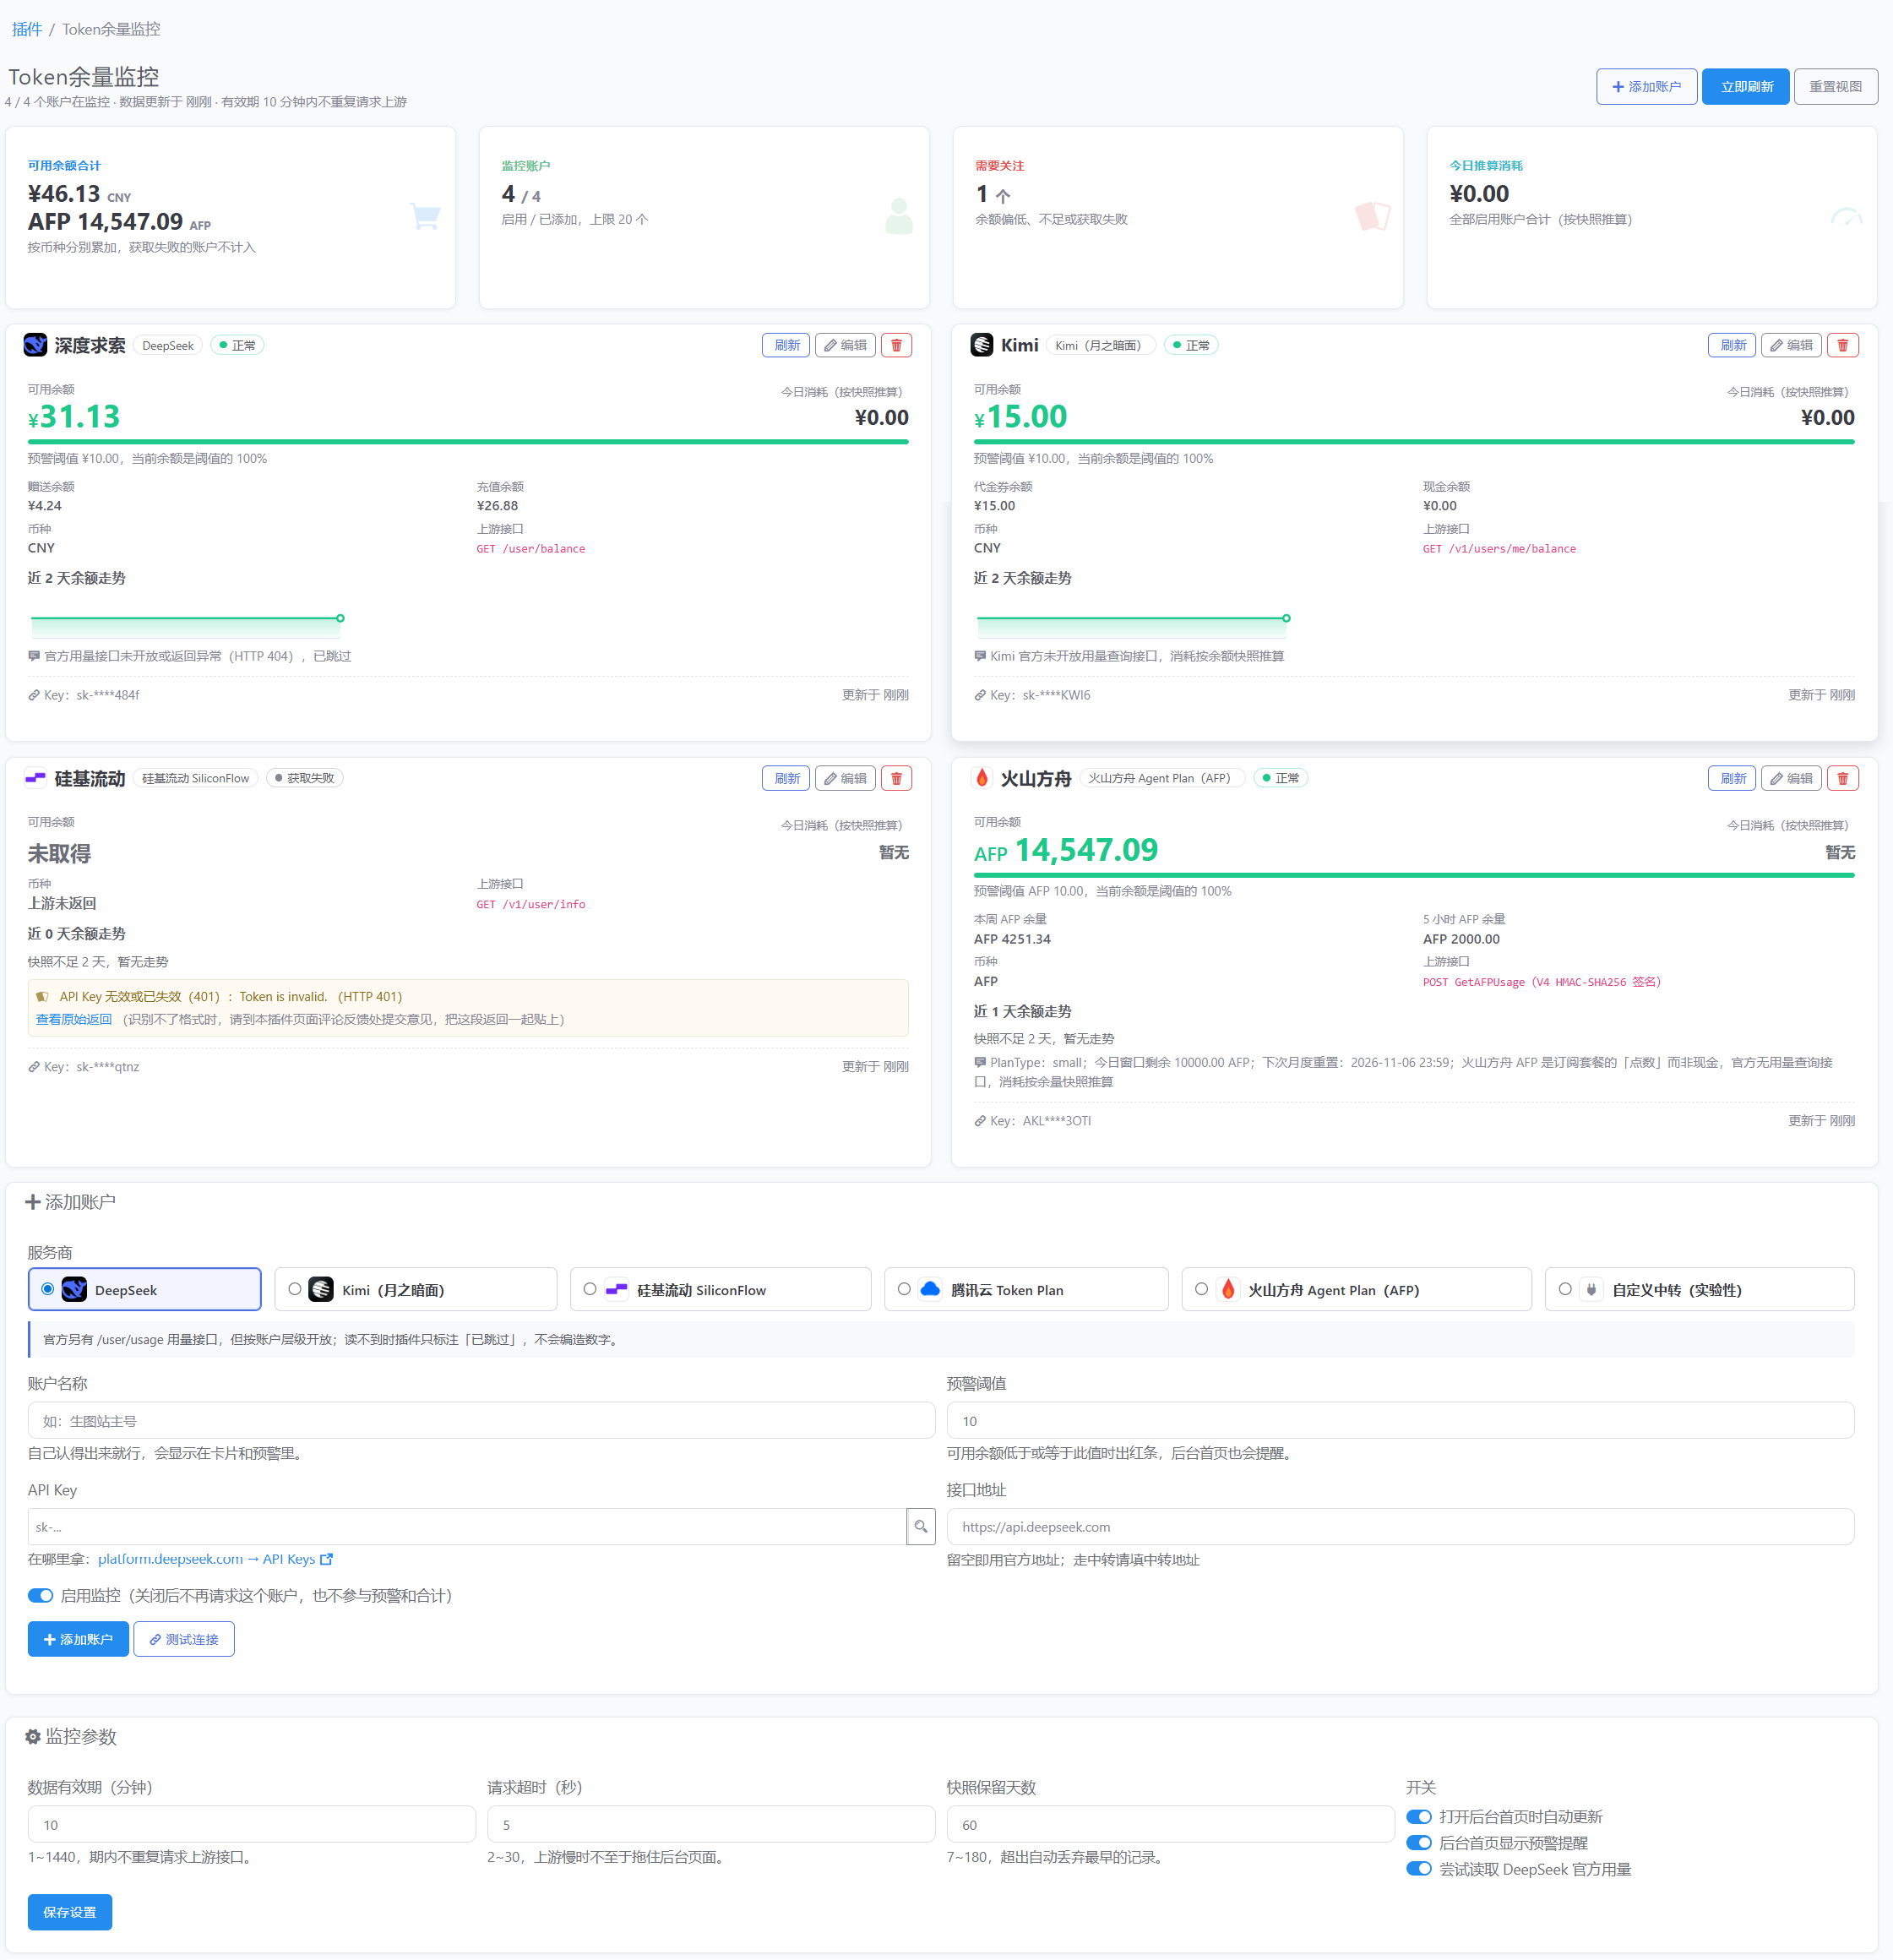Viewport: 1893px width, 1960px height.
Task: Select DeepSeek provider radio option
Action: [x=145, y=1289]
